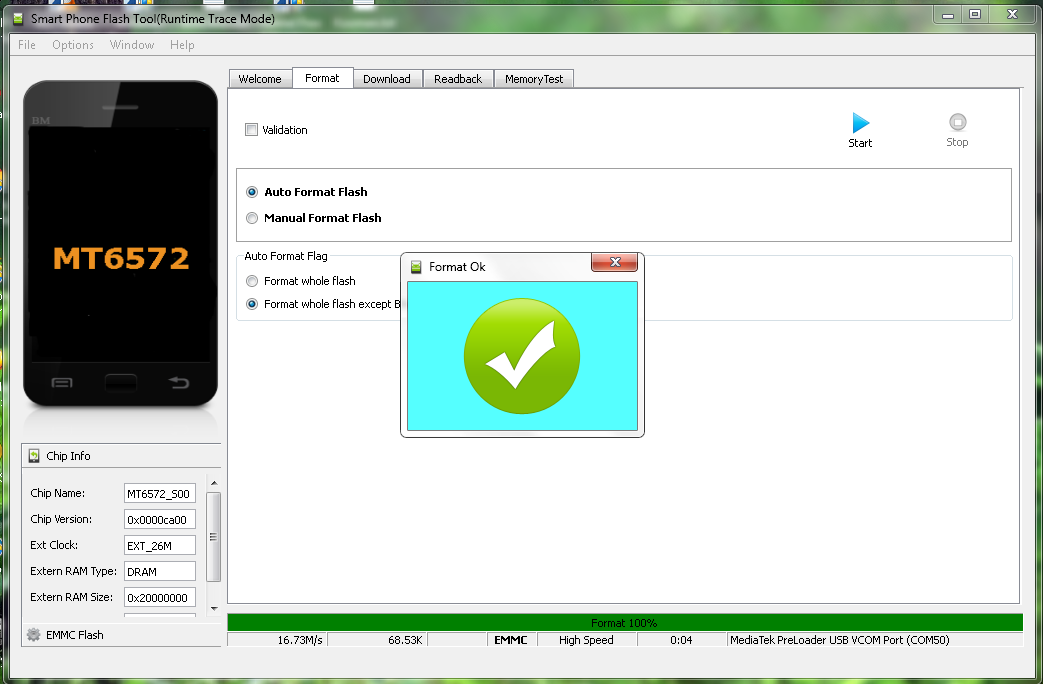Click the Chip Name field MT6572_S00
Viewport: 1043px width, 684px height.
click(160, 494)
